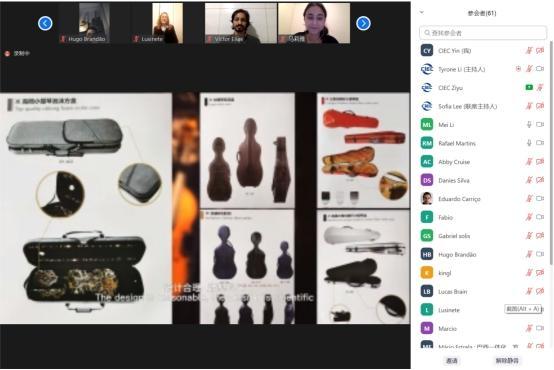Click Rafael Martins' camera icon
Image resolution: width=554 pixels, height=370 pixels.
pos(540,143)
